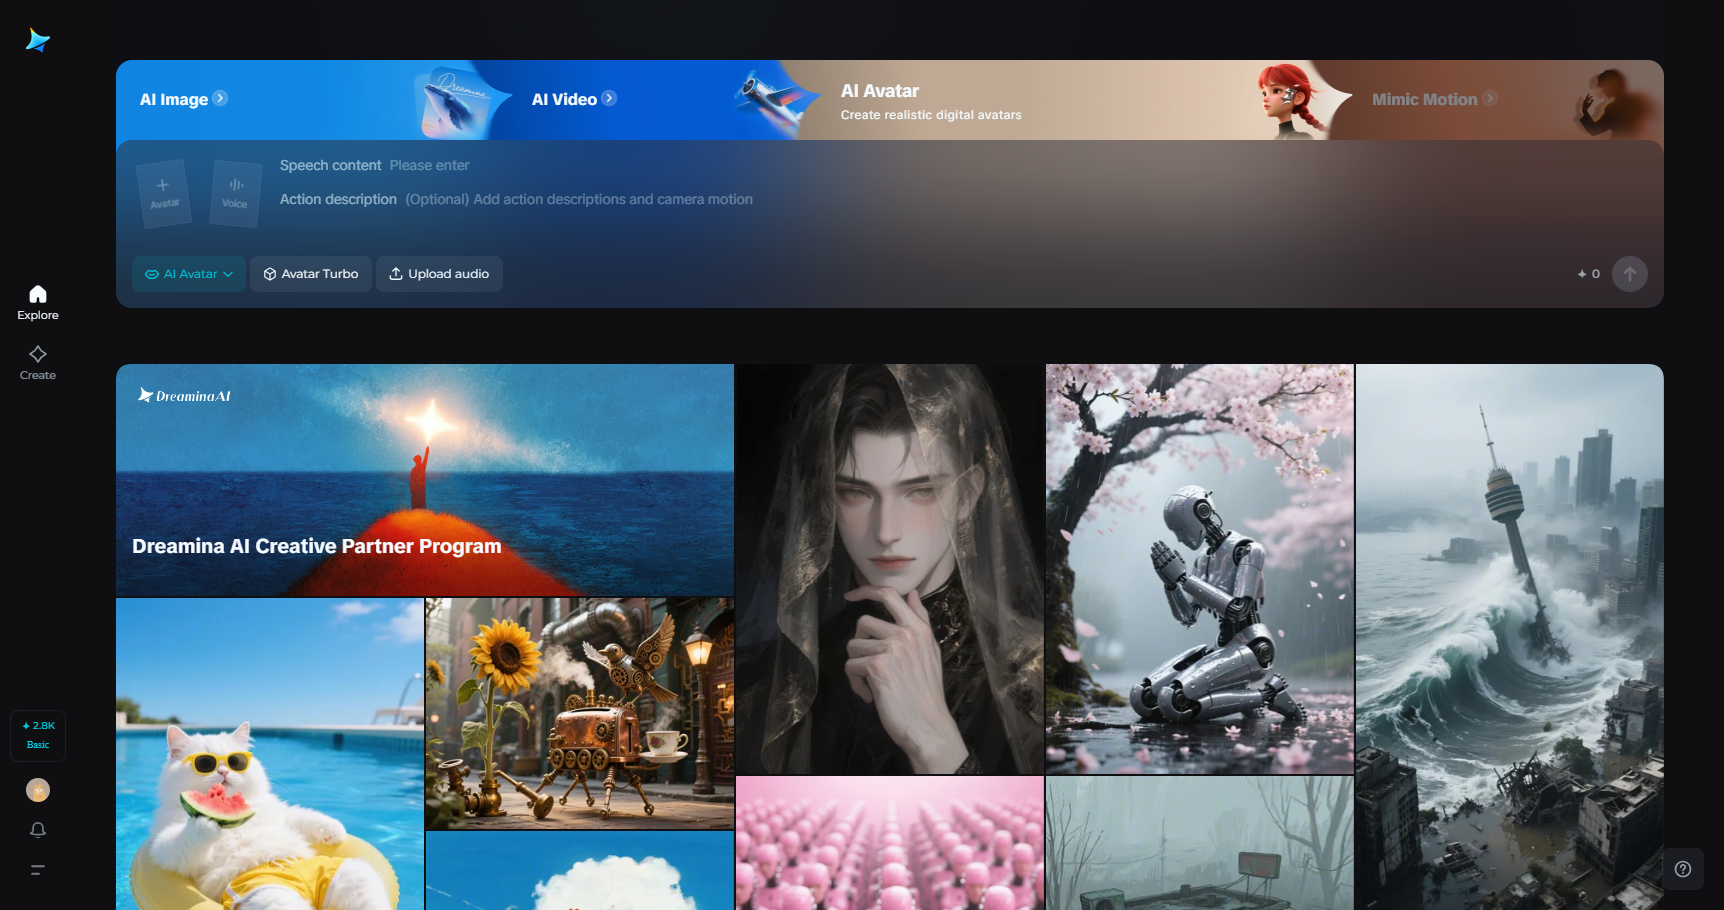Open the help question mark button
Image resolution: width=1724 pixels, height=910 pixels.
[x=1683, y=869]
